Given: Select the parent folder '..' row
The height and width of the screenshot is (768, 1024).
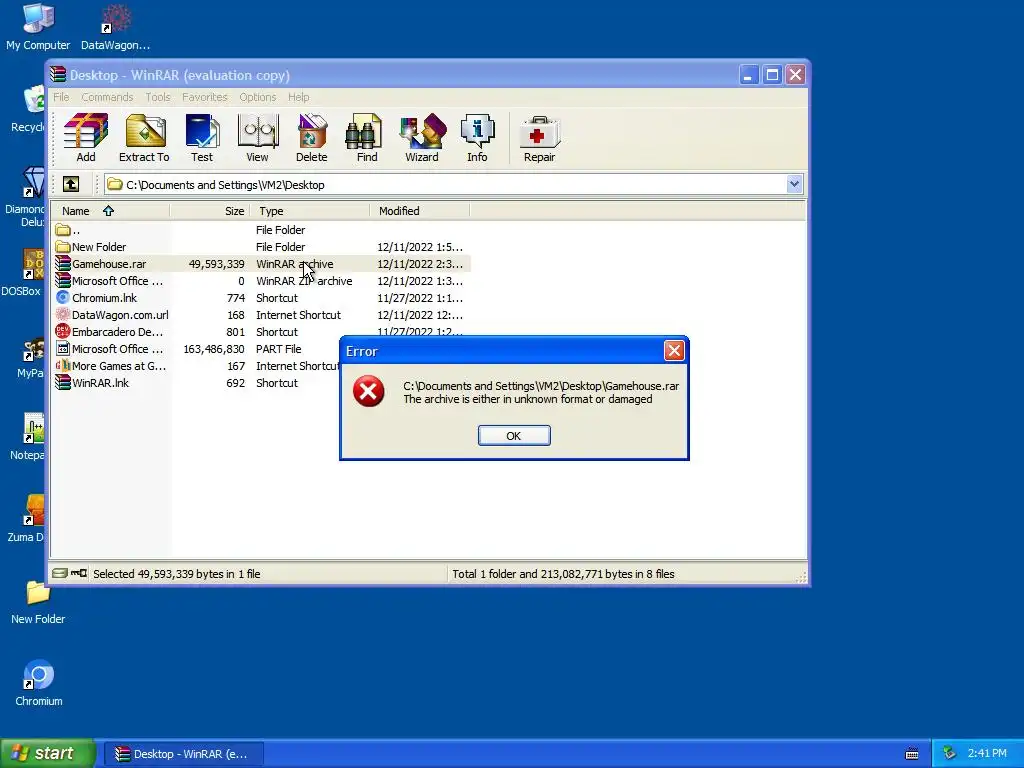Looking at the screenshot, I should pos(261,230).
